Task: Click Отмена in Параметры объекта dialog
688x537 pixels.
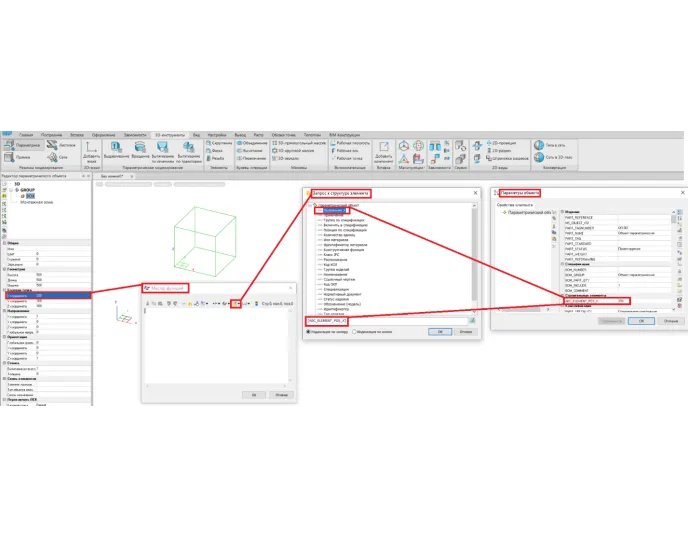Action: 671,321
